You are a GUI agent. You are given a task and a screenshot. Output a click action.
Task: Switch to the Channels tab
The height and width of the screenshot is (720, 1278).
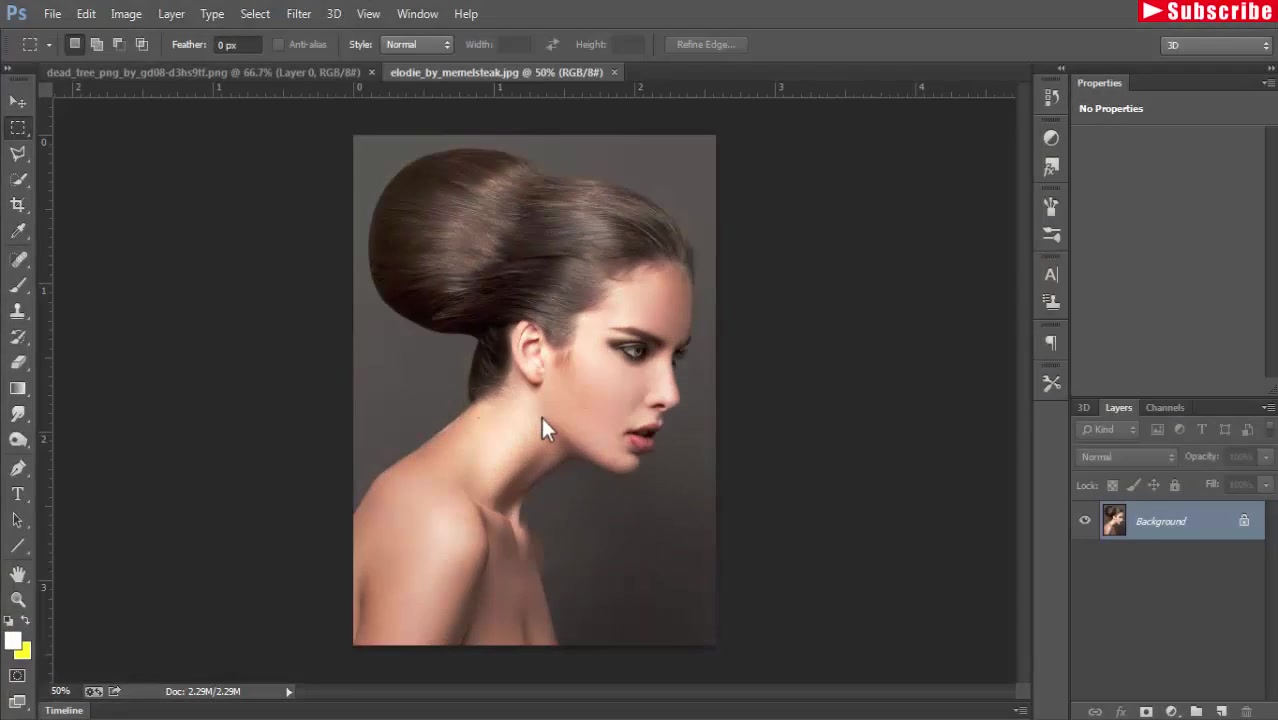coord(1164,408)
